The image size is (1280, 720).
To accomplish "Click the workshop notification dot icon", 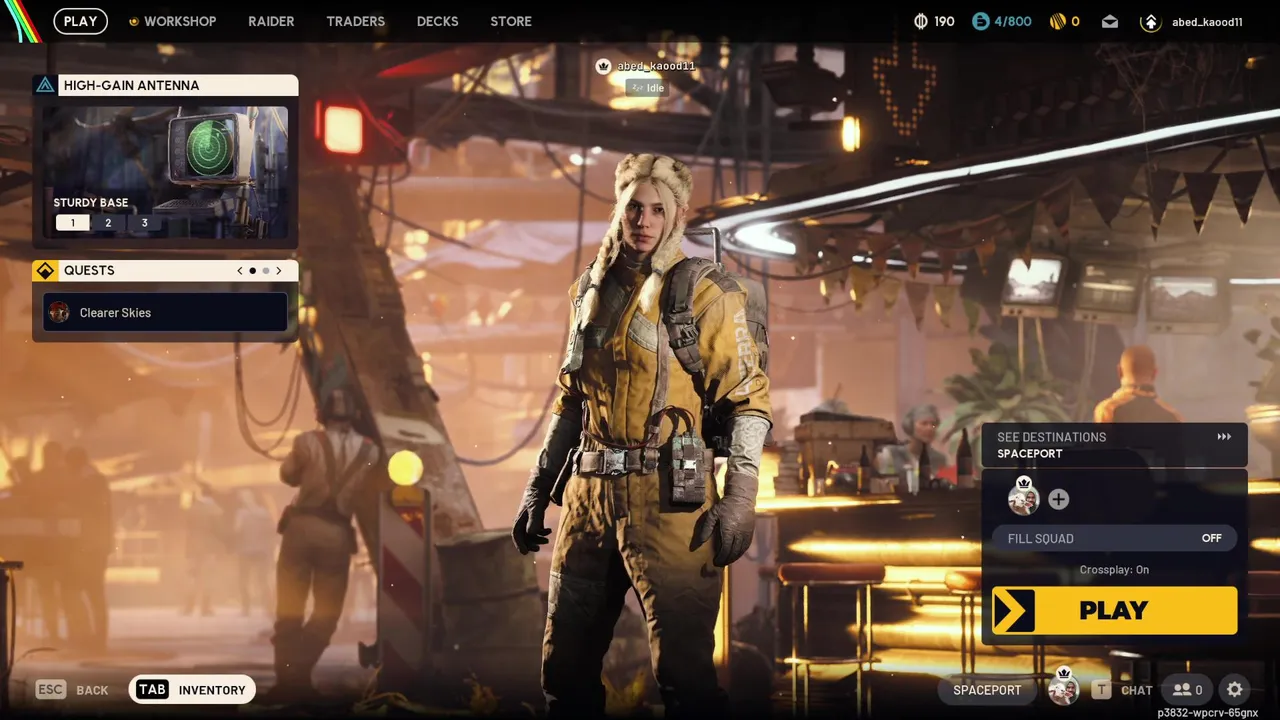I will pos(134,21).
